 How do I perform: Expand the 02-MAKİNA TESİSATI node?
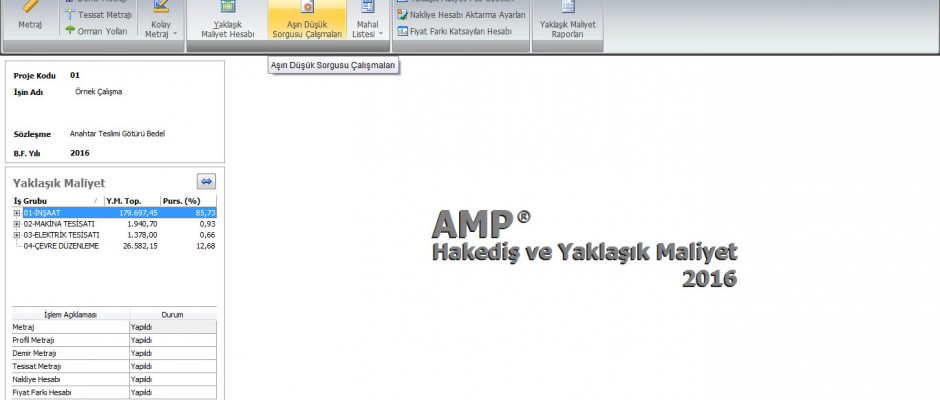16,224
